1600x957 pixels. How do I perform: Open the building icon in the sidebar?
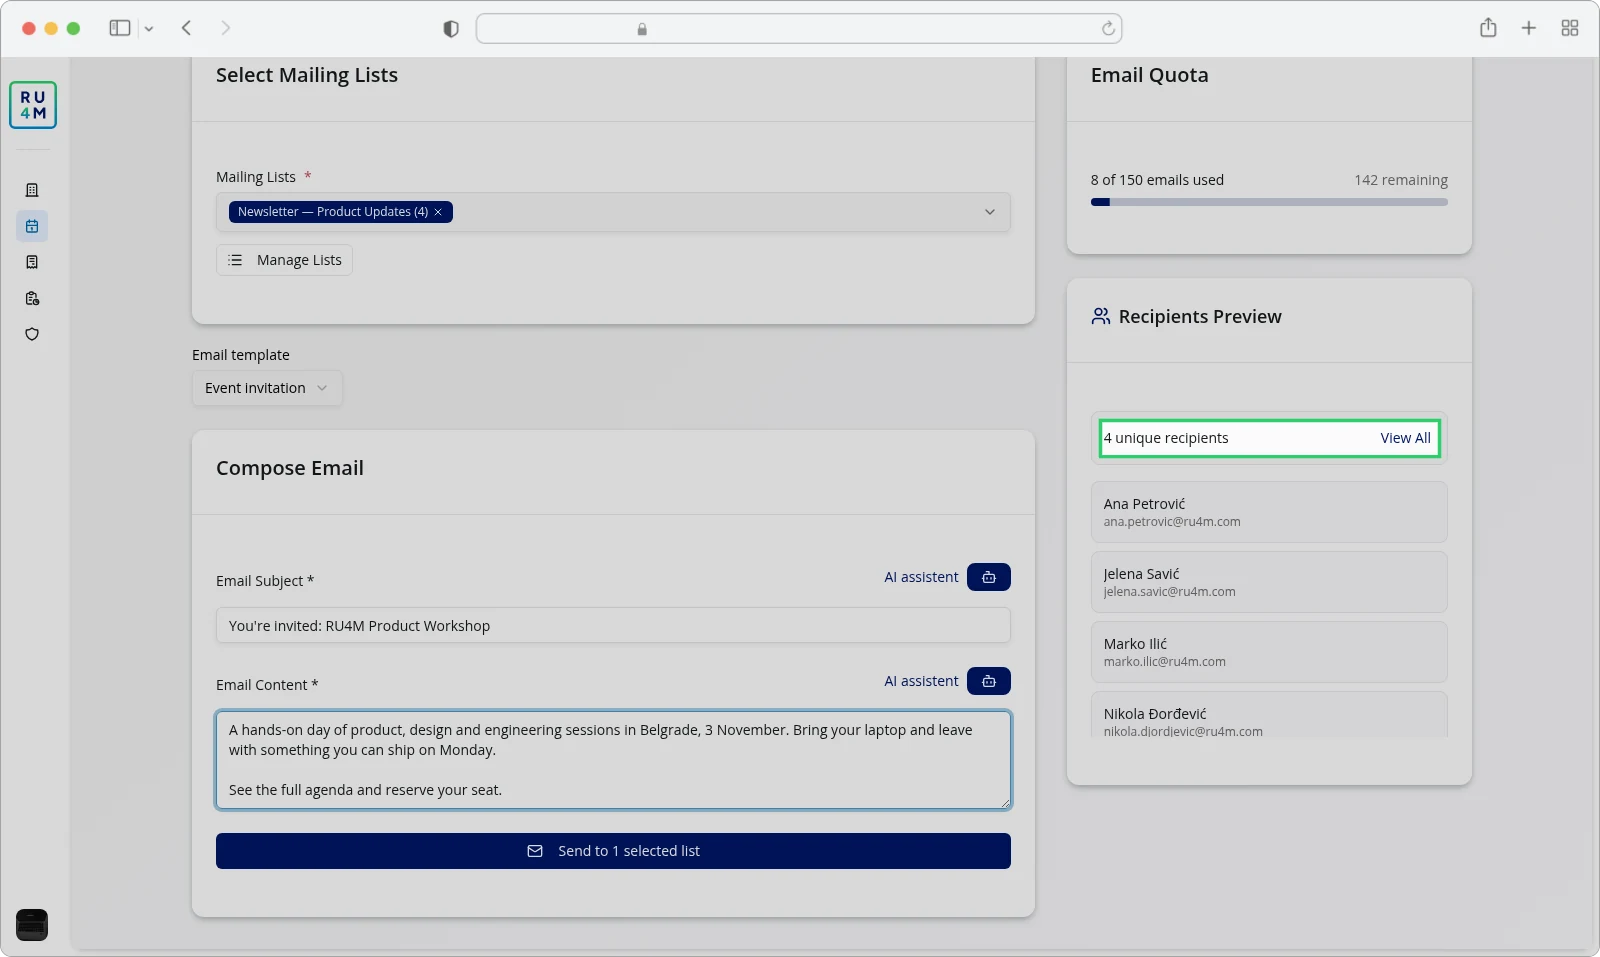tap(32, 190)
